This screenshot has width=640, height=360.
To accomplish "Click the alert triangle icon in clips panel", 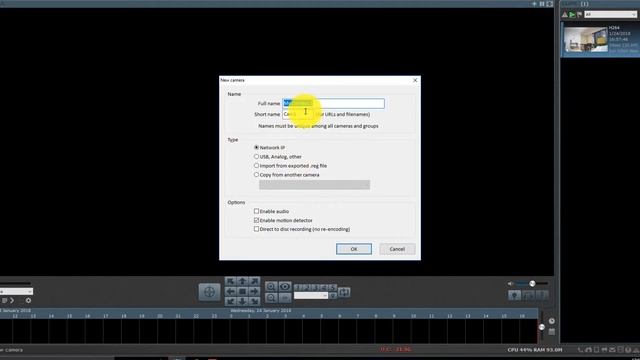I will (565, 15).
